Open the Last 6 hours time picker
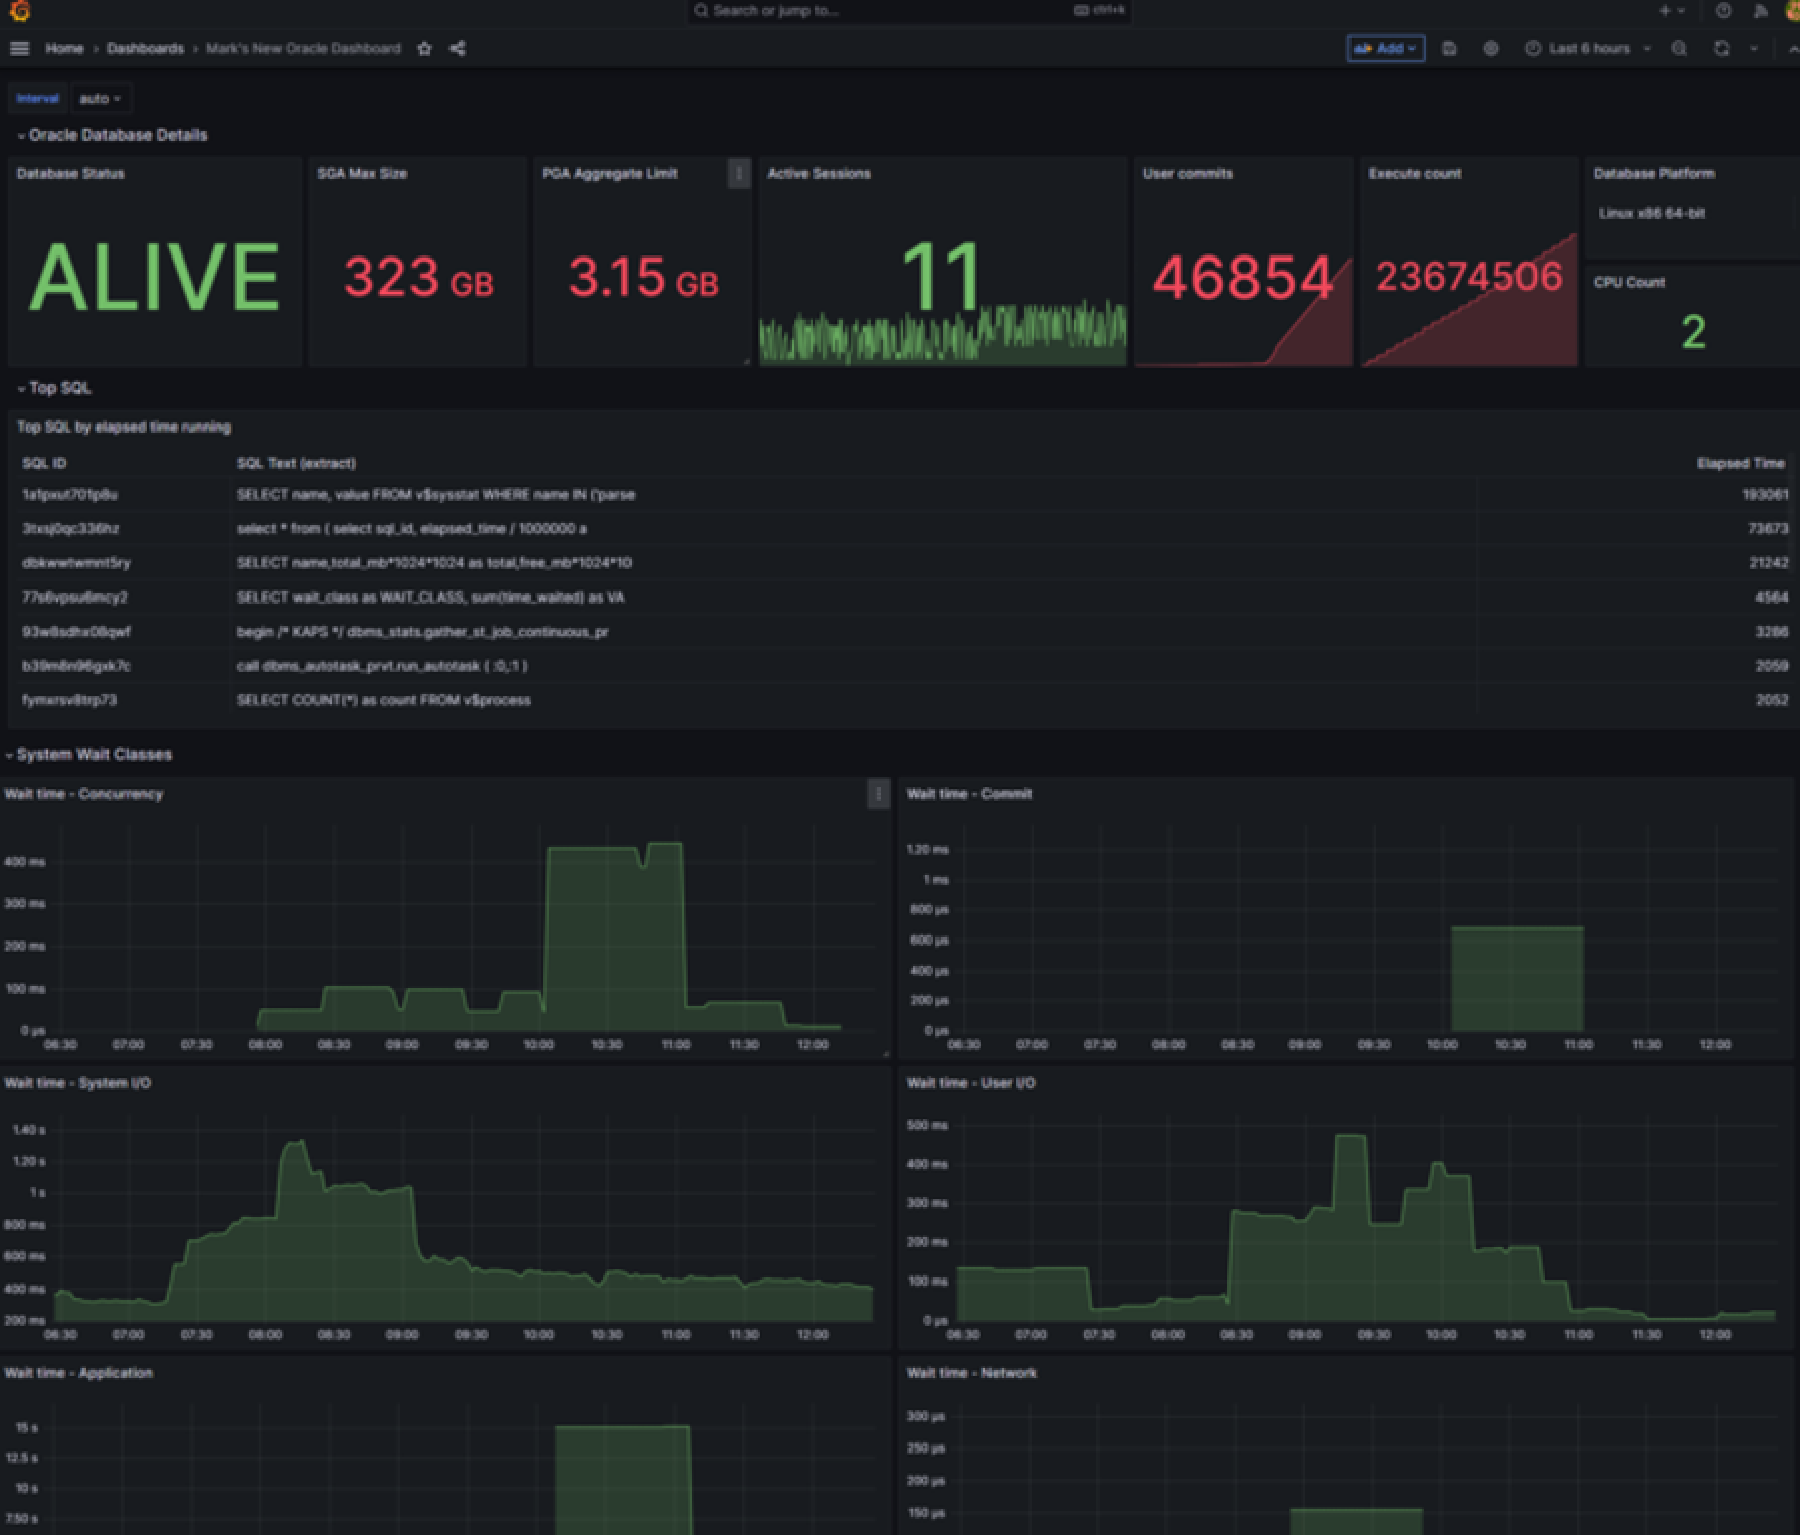Screen dimensions: 1800x1535 (1588, 48)
